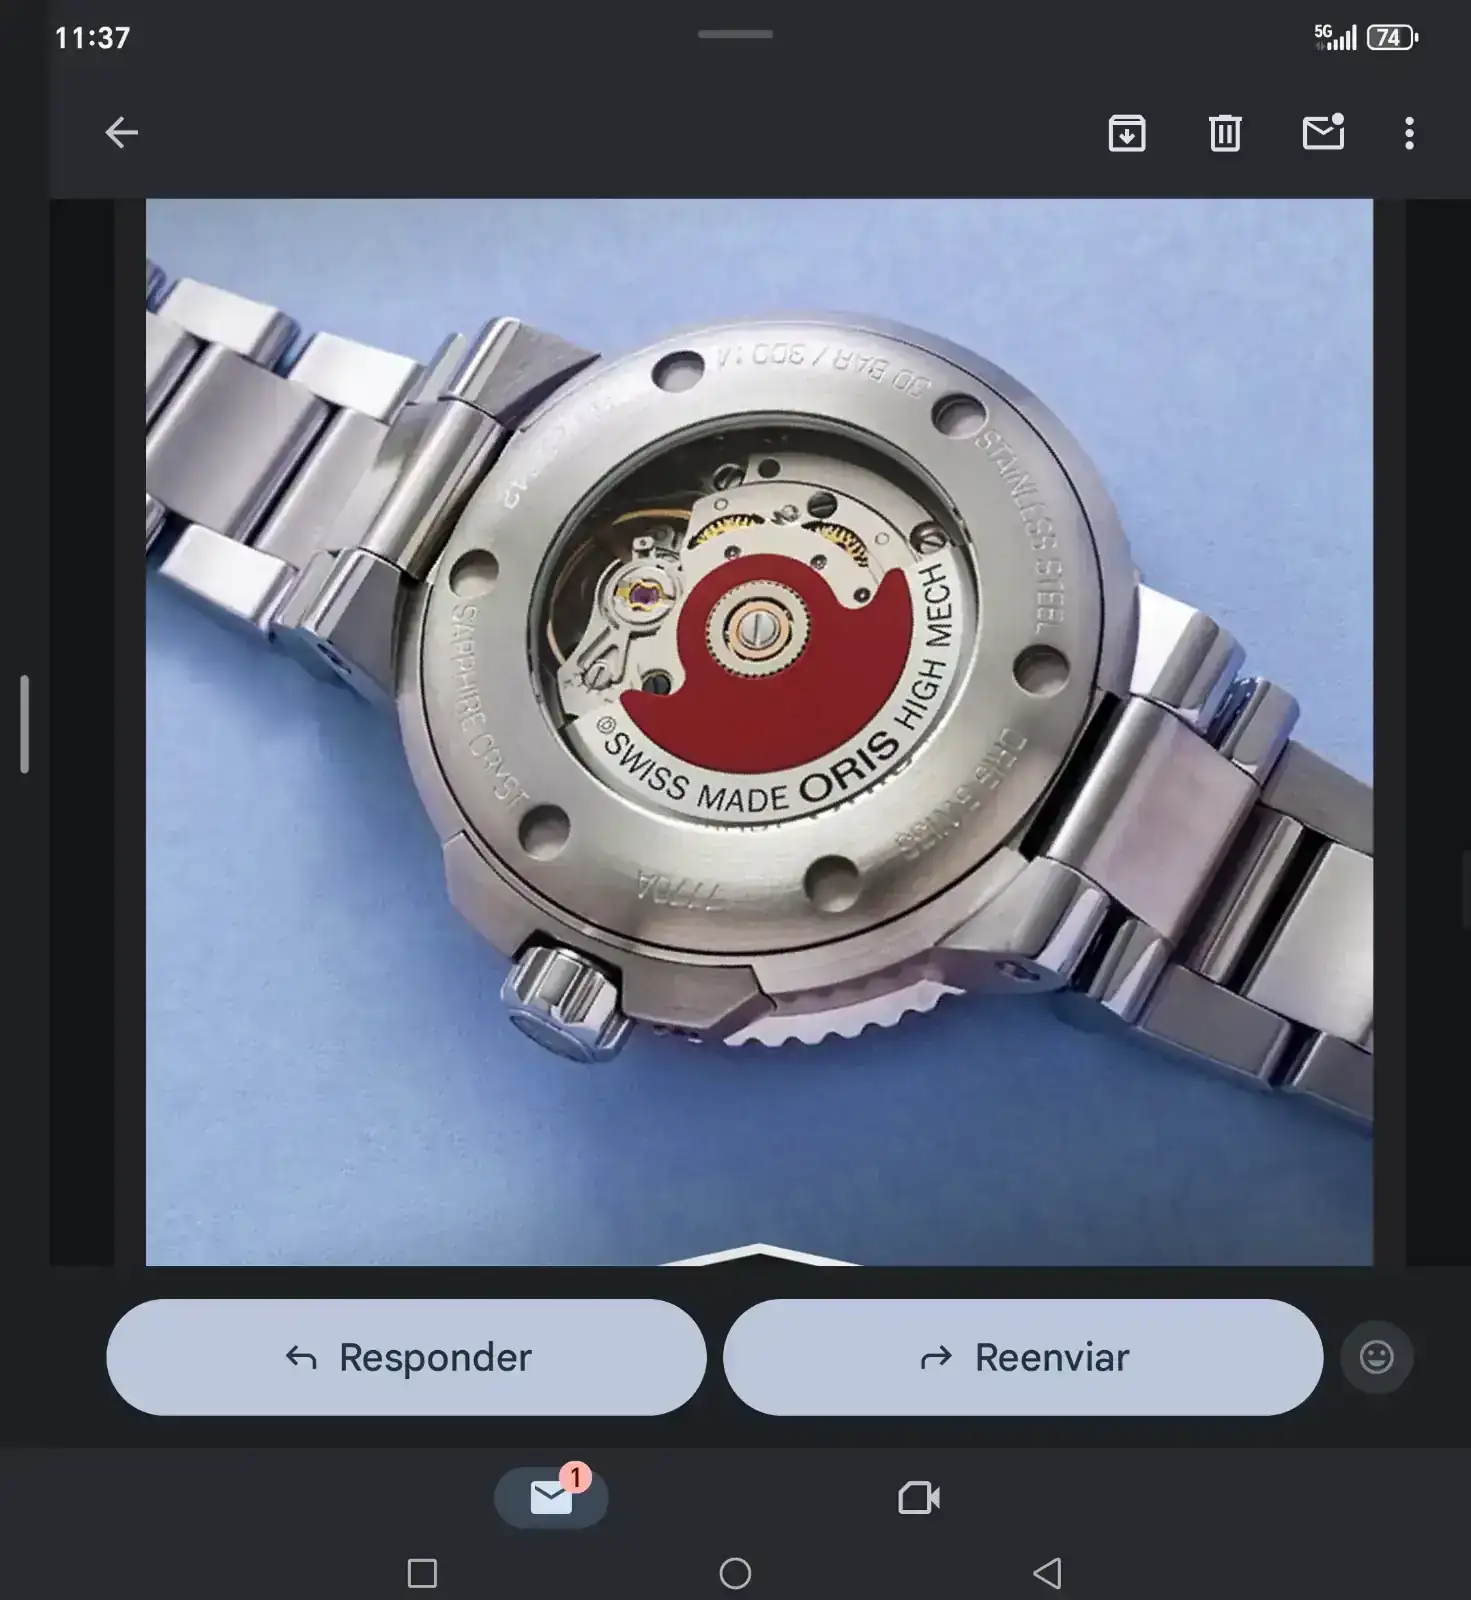Screen dimensions: 1471x1600
Task: Tap the Android recent apps square button
Action: coord(423,1573)
